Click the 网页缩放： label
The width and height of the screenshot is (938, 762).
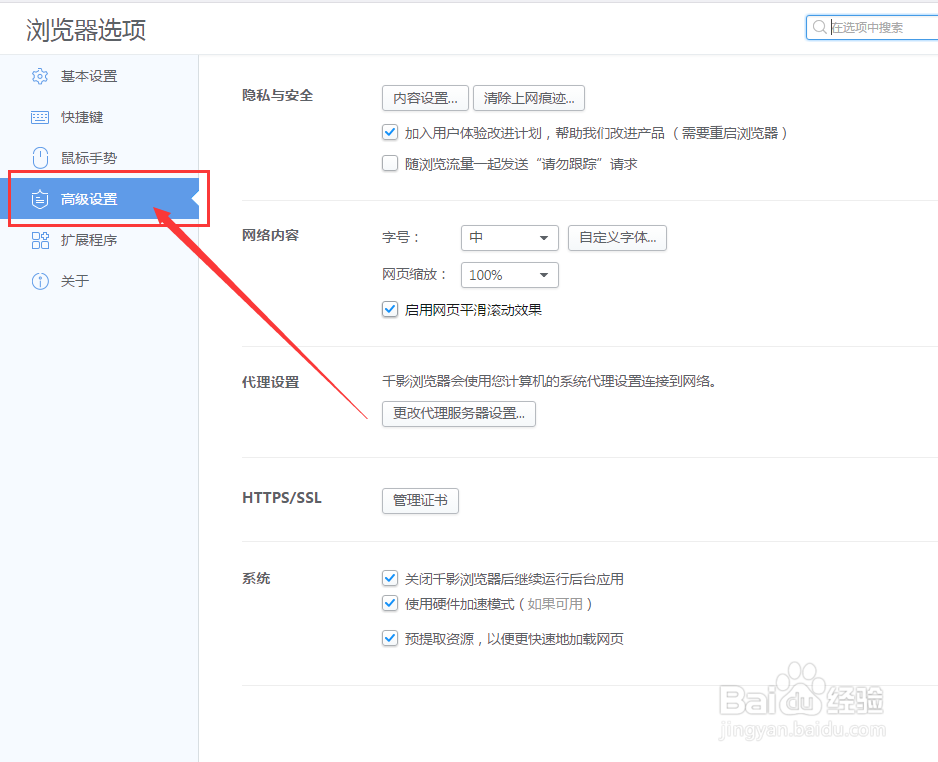pos(415,275)
